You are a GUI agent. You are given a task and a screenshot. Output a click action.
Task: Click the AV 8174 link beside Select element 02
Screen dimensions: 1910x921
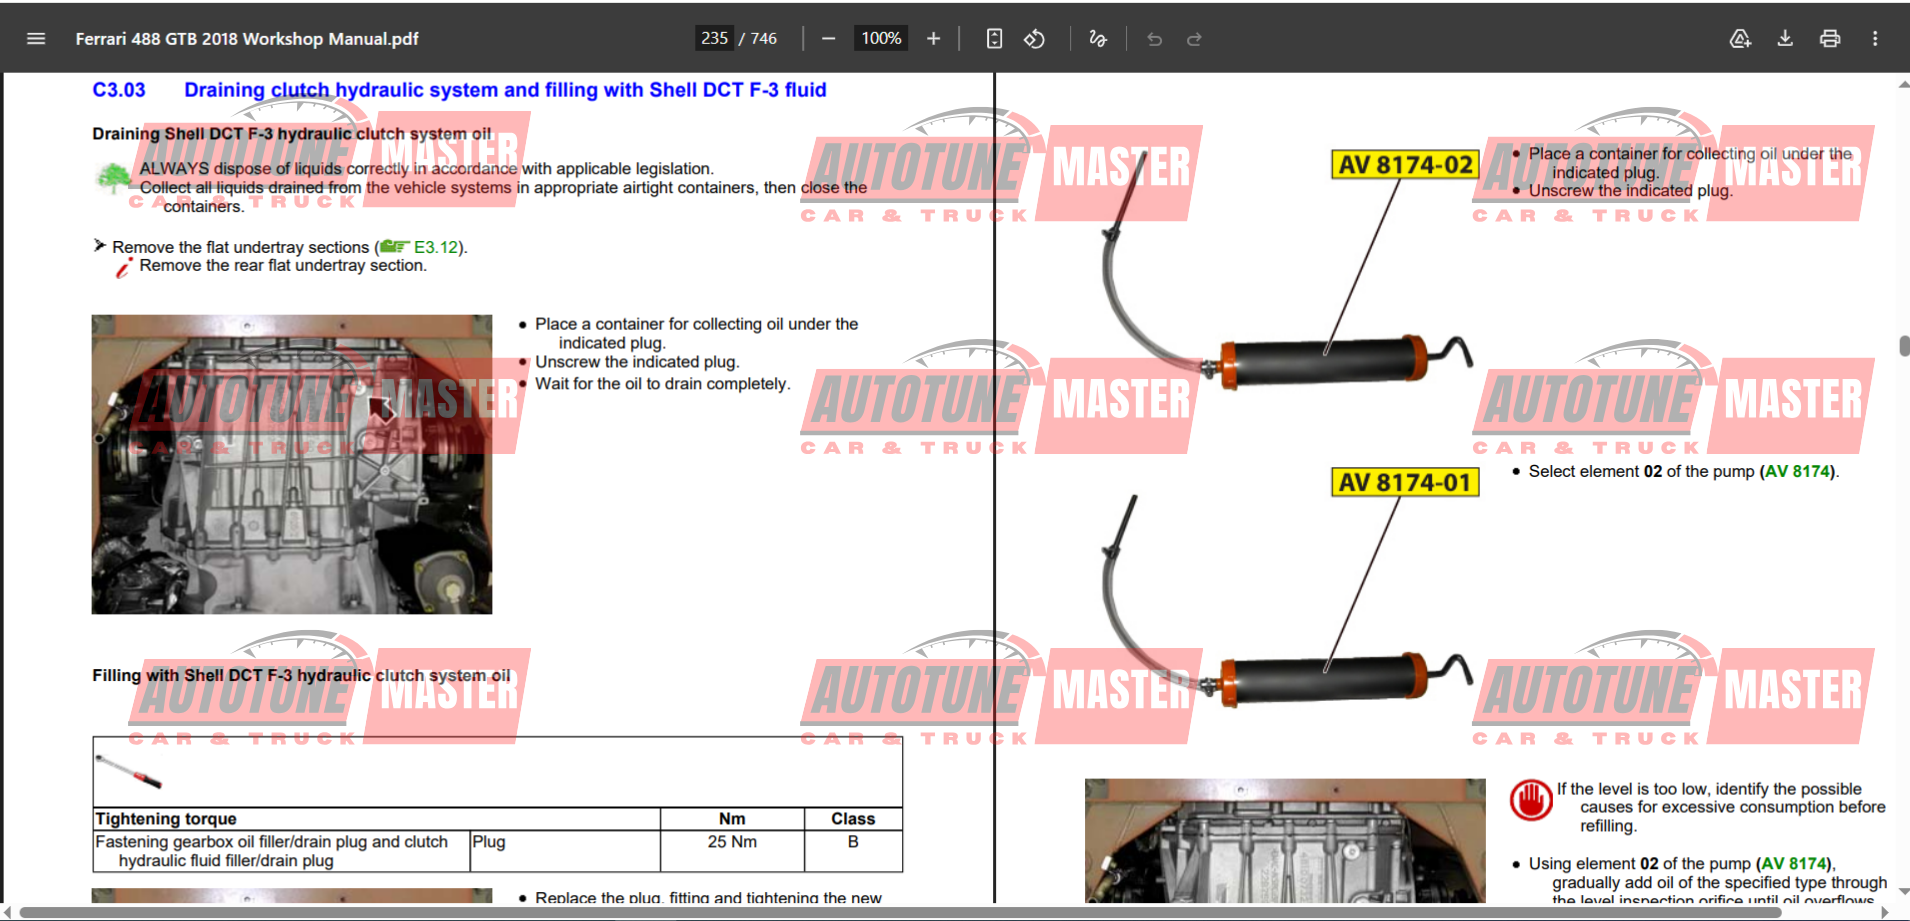pyautogui.click(x=1799, y=472)
